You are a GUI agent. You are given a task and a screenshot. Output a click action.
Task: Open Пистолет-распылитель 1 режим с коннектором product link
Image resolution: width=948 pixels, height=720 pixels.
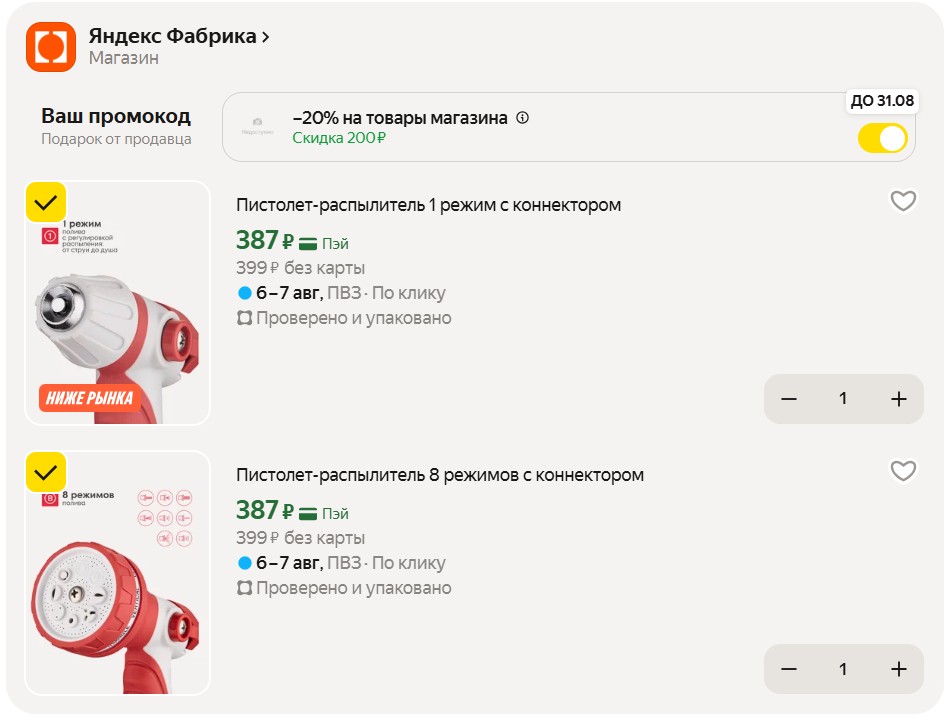(429, 205)
